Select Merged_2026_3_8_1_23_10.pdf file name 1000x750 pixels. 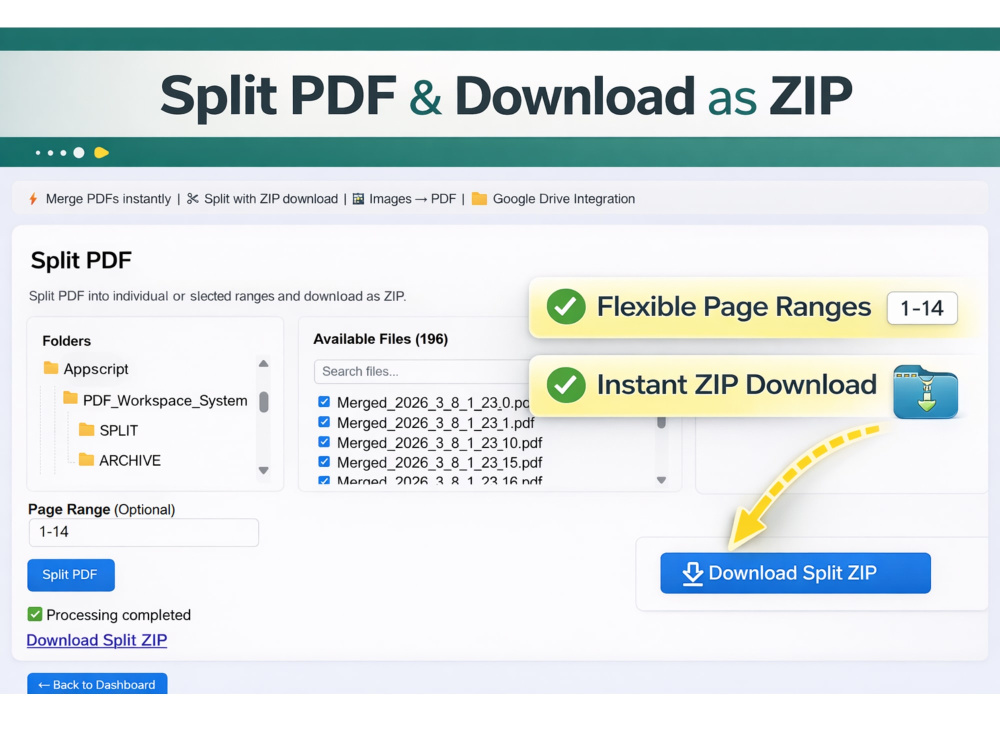click(439, 443)
